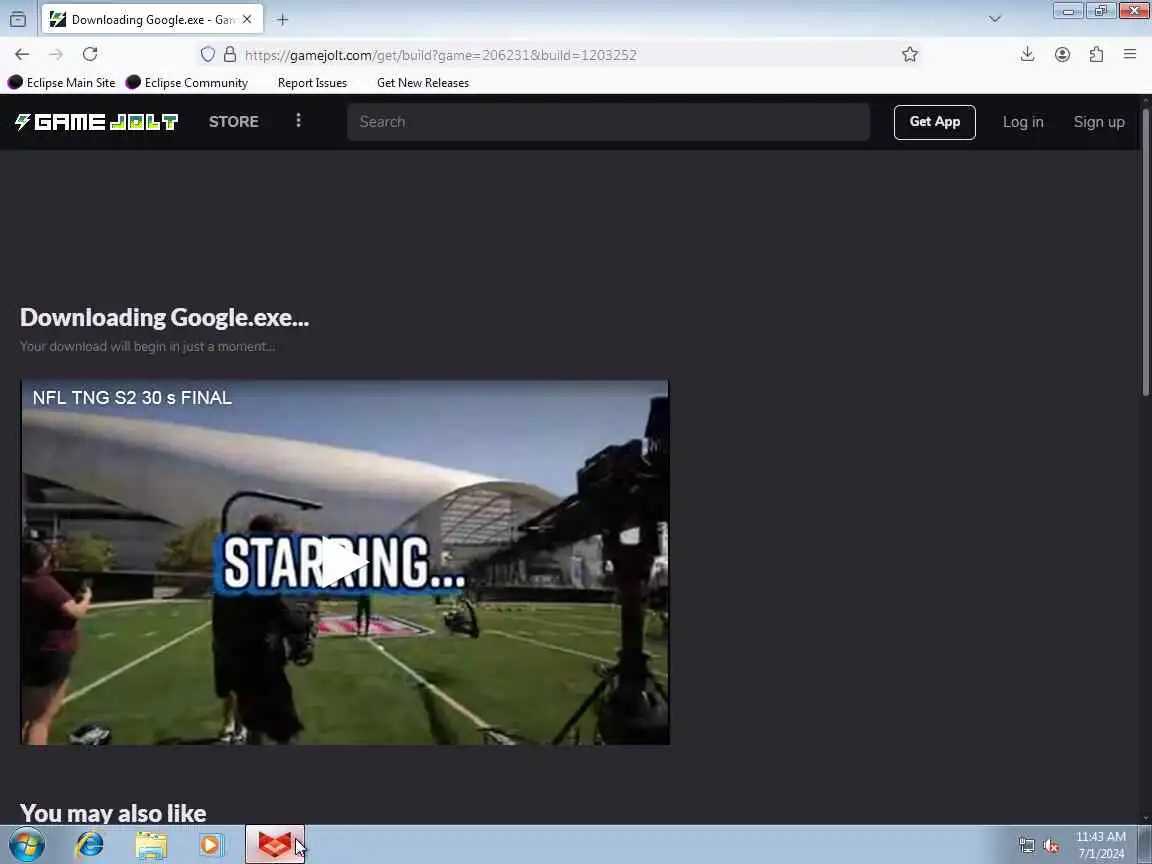Click the red browser taskbar icon
Screen dimensions: 1152x864
(x=274, y=844)
